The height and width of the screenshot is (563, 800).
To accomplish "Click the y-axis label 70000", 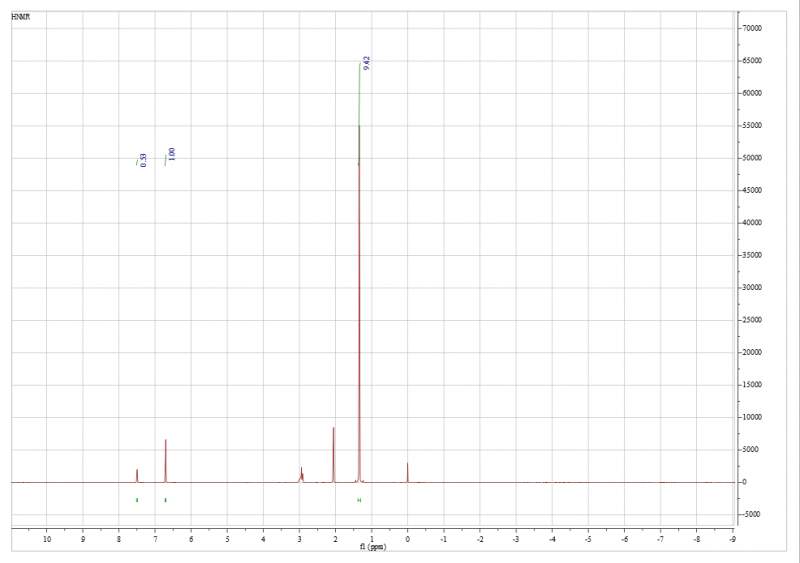I will (753, 29).
